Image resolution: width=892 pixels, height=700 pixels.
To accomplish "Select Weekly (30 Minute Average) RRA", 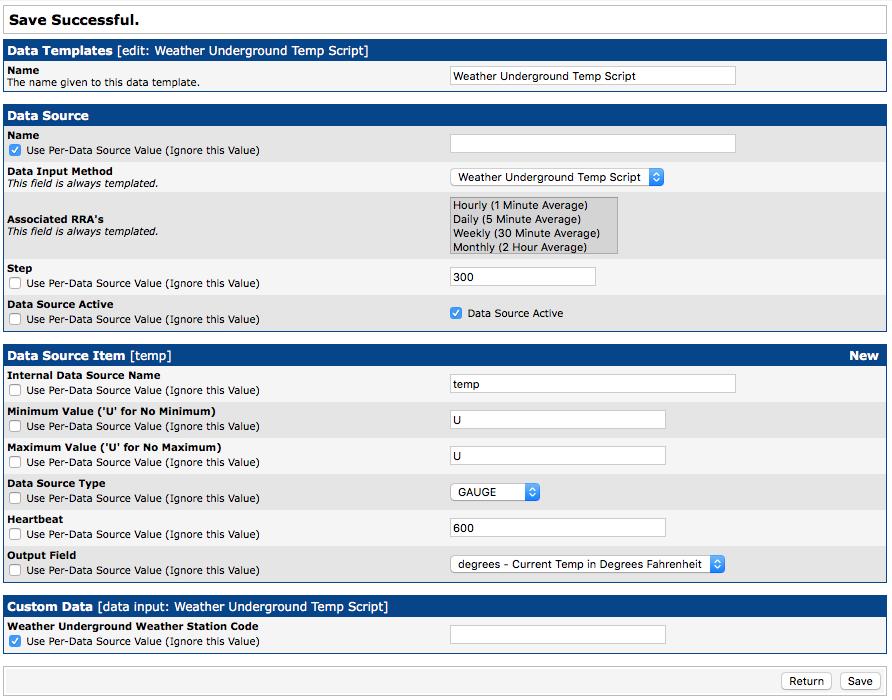I will 526,233.
